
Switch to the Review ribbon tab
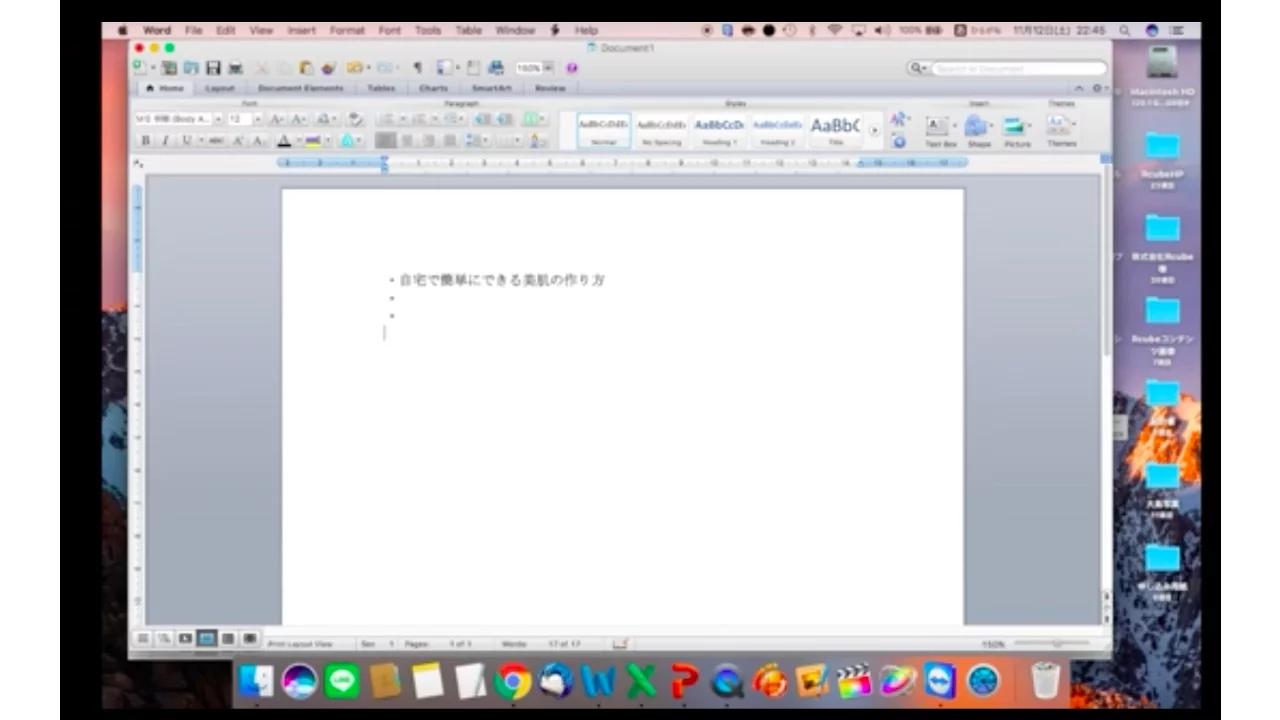coord(550,88)
